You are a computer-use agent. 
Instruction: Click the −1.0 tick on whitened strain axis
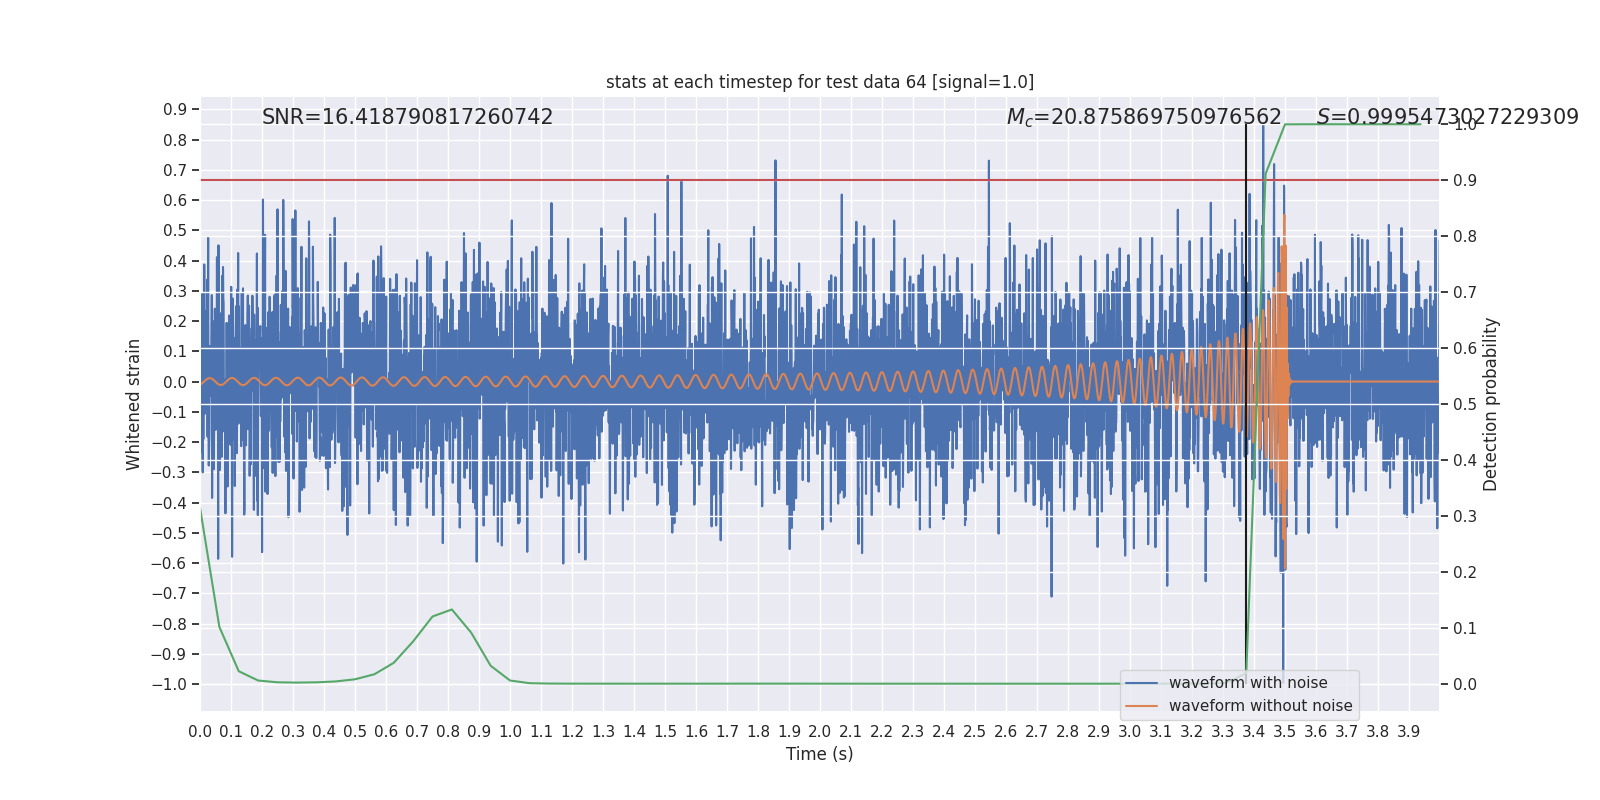[x=170, y=684]
